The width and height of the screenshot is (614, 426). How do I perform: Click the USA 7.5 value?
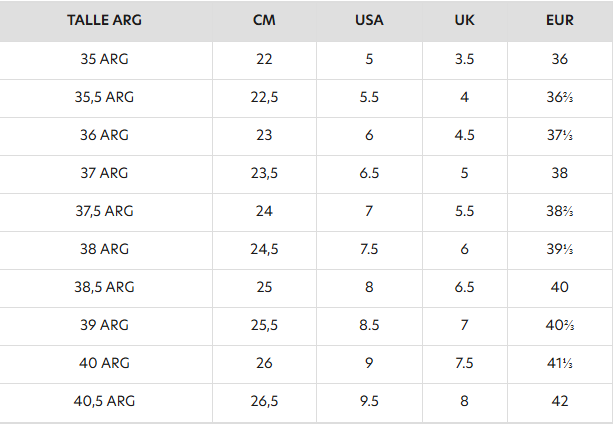coord(369,249)
